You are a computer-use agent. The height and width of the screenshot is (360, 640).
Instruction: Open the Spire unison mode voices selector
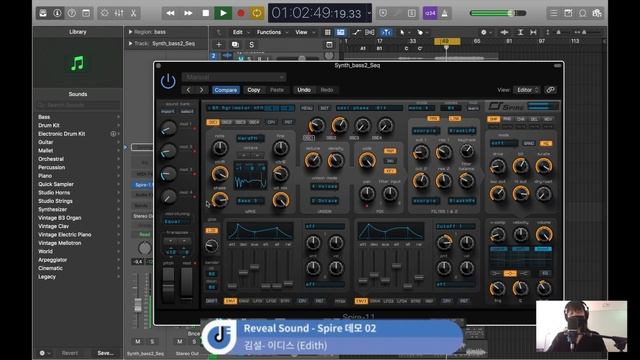click(324, 187)
